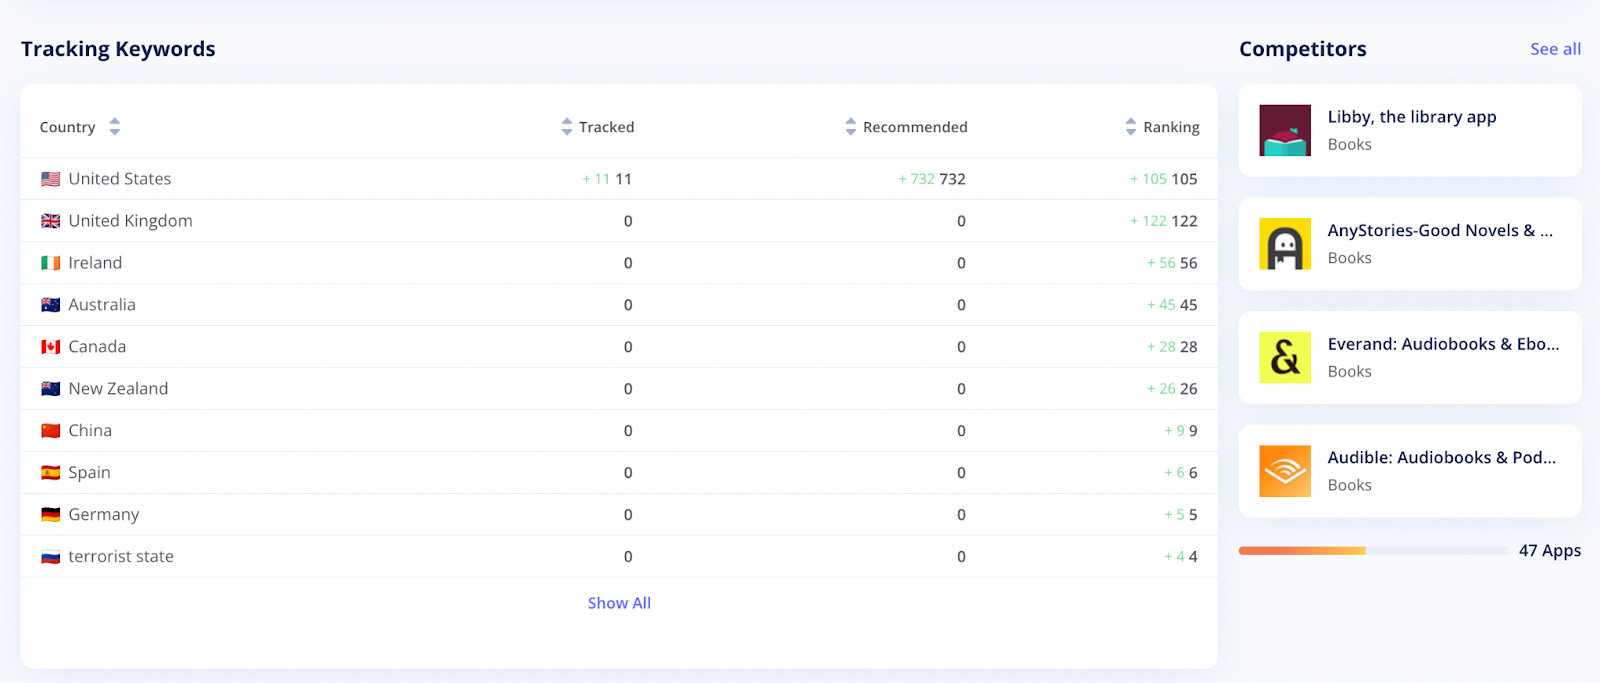Sort table by Country column arrows
The width and height of the screenshot is (1600, 683).
115,127
